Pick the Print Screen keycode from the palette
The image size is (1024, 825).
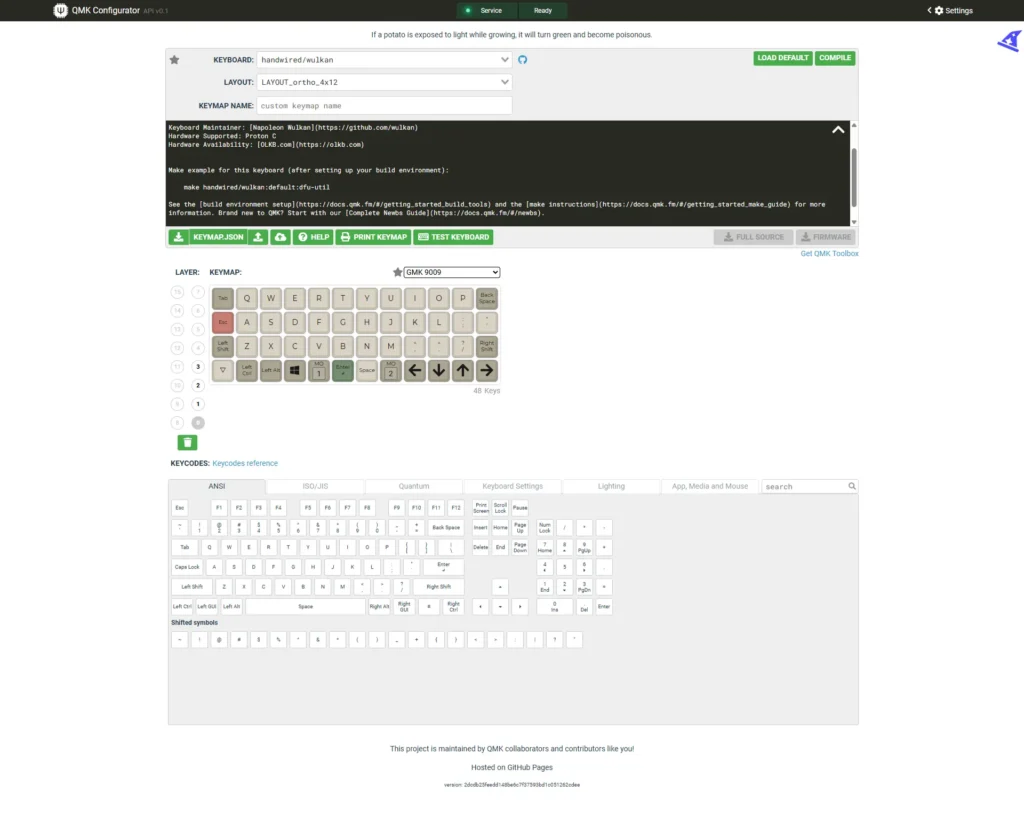481,508
